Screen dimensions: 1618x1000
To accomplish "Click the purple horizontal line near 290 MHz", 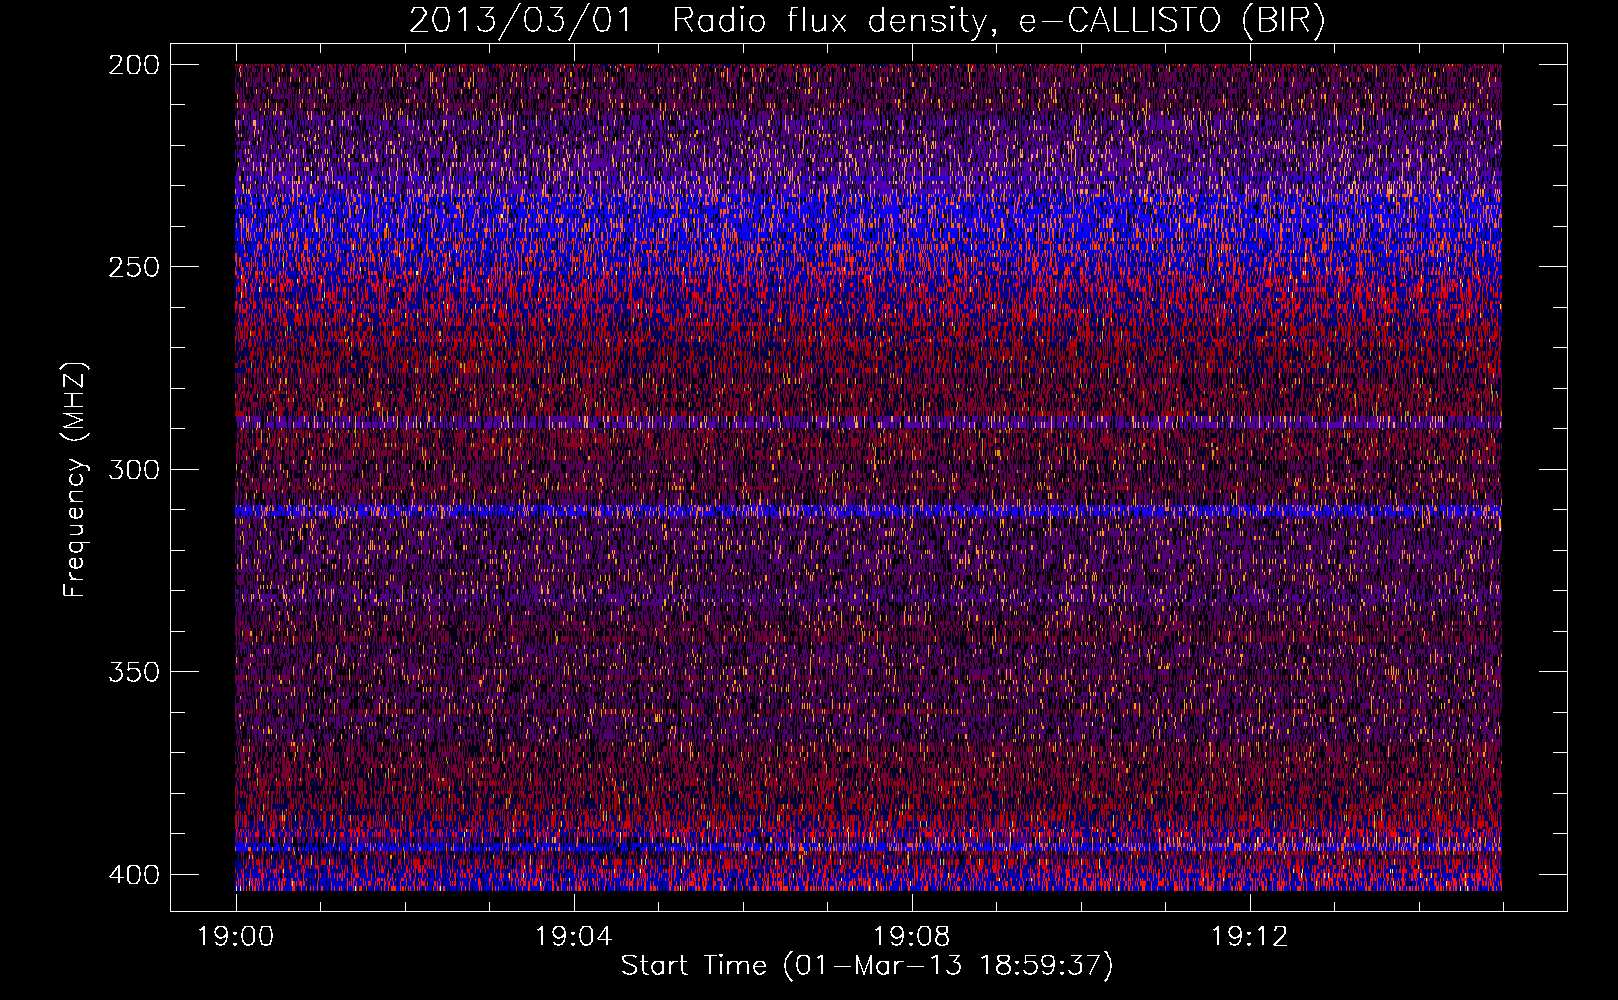I will [869, 423].
